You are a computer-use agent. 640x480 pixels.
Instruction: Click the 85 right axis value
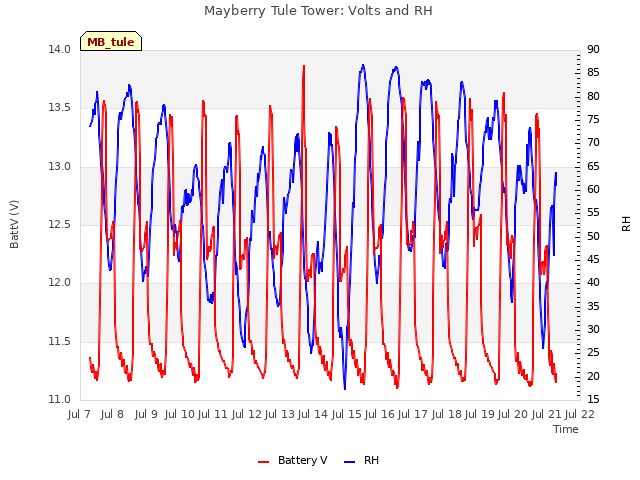click(593, 73)
